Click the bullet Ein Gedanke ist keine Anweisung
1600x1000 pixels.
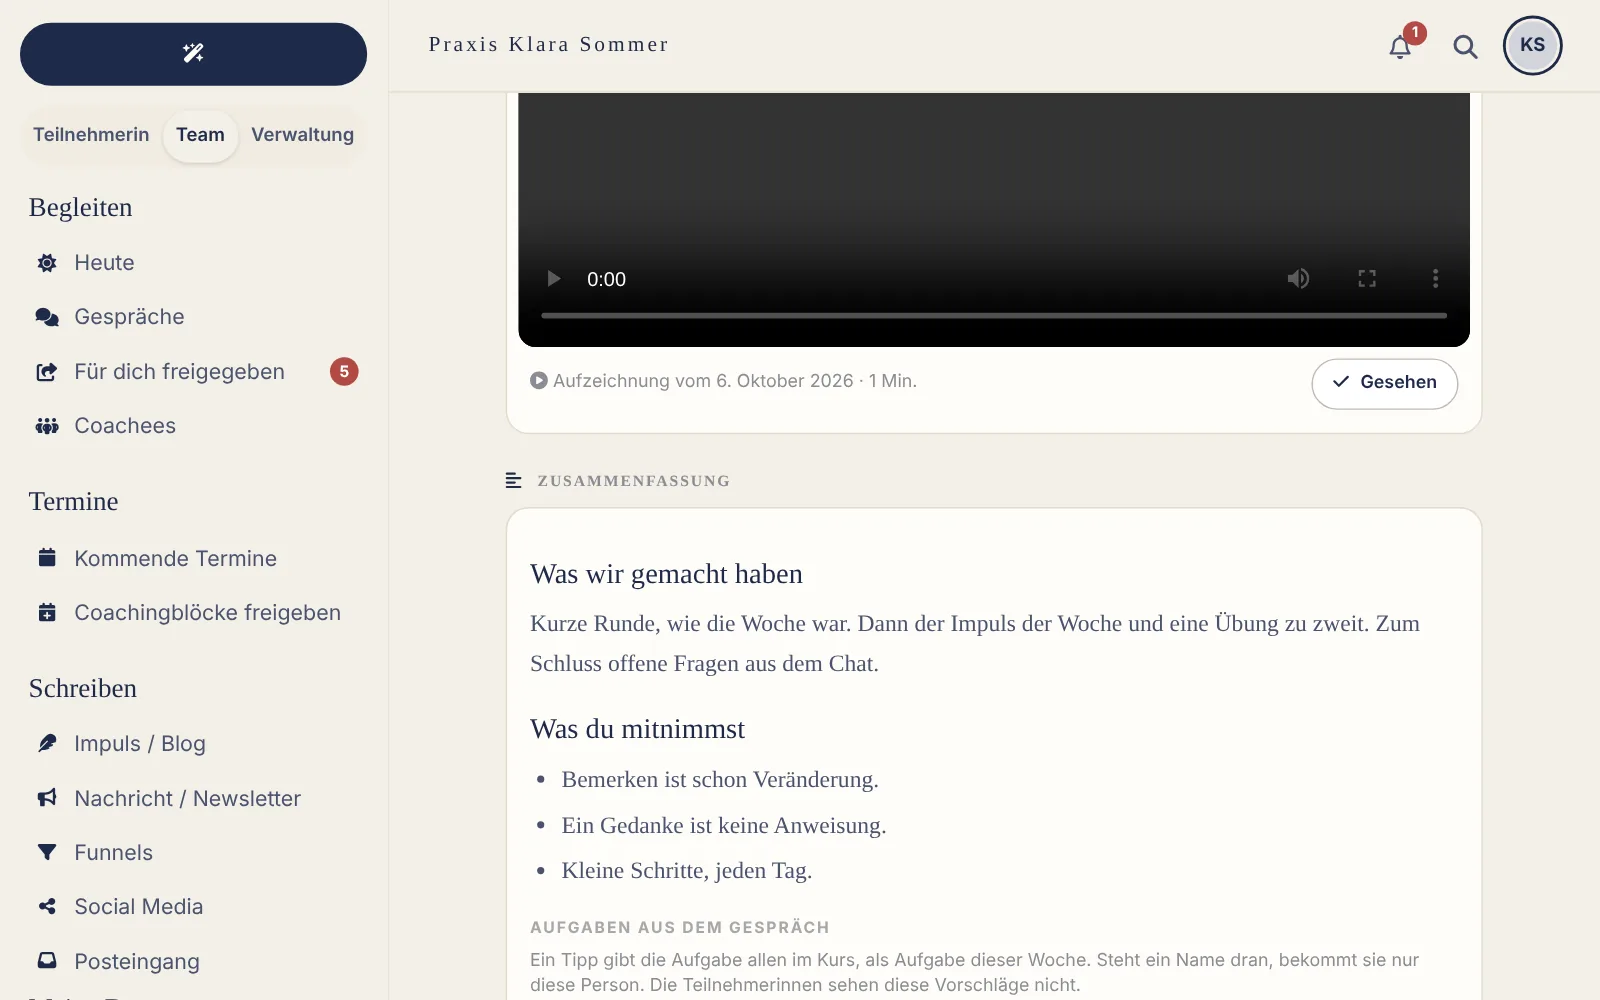pyautogui.click(x=724, y=826)
